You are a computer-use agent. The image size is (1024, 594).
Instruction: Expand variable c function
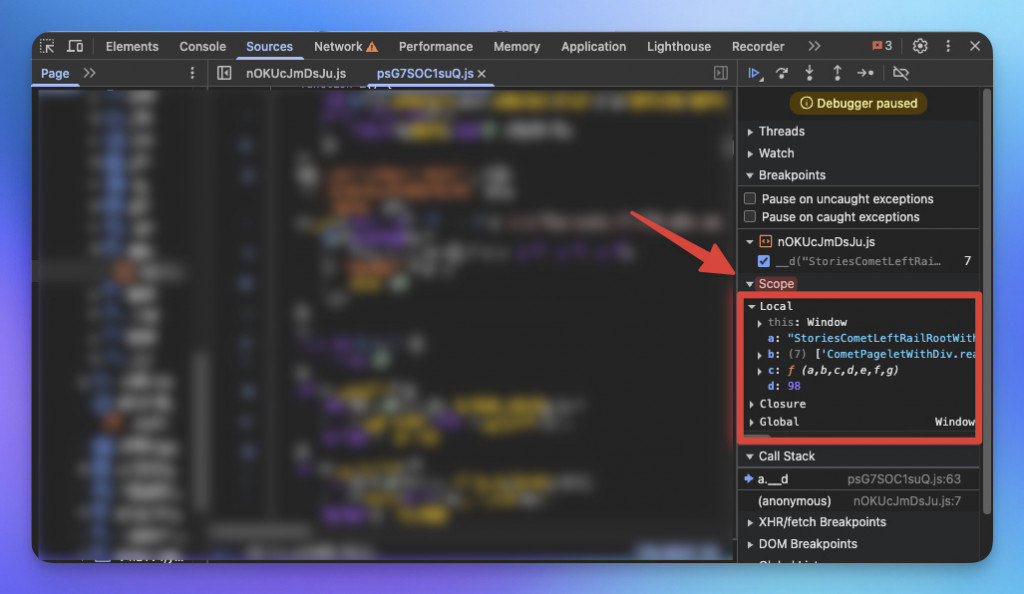tap(760, 371)
